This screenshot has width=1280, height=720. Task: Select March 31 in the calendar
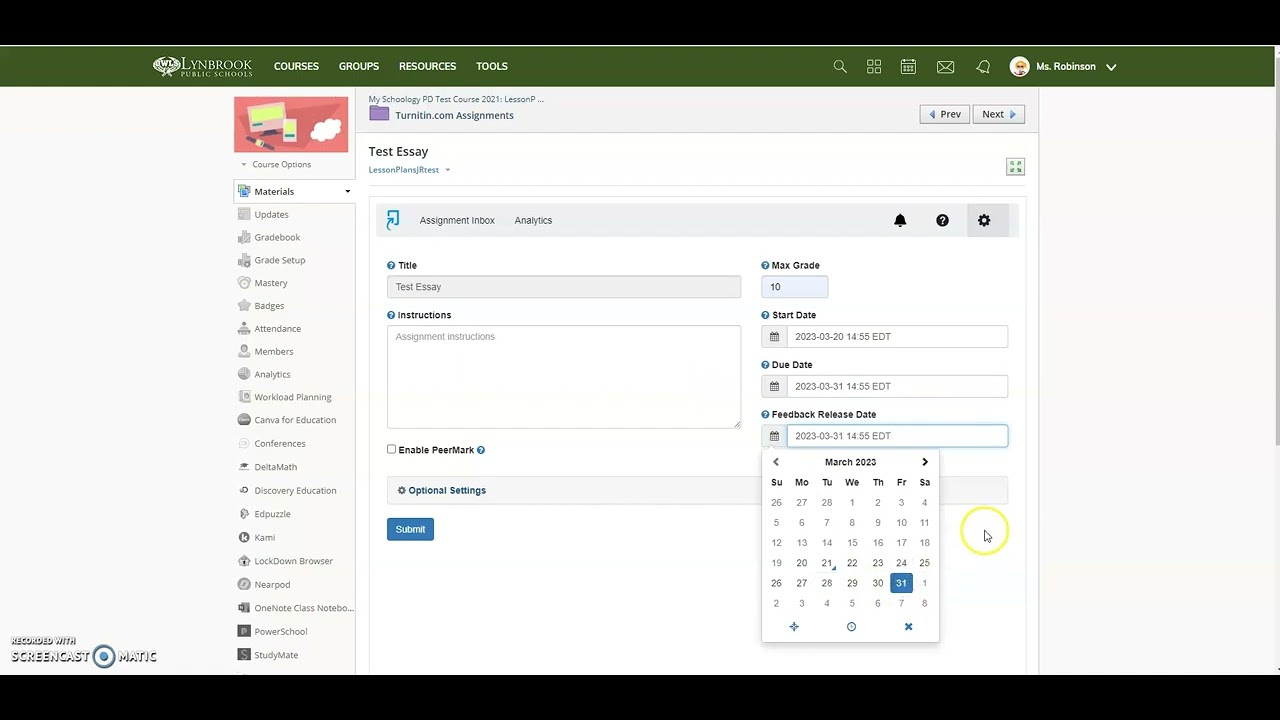click(901, 583)
